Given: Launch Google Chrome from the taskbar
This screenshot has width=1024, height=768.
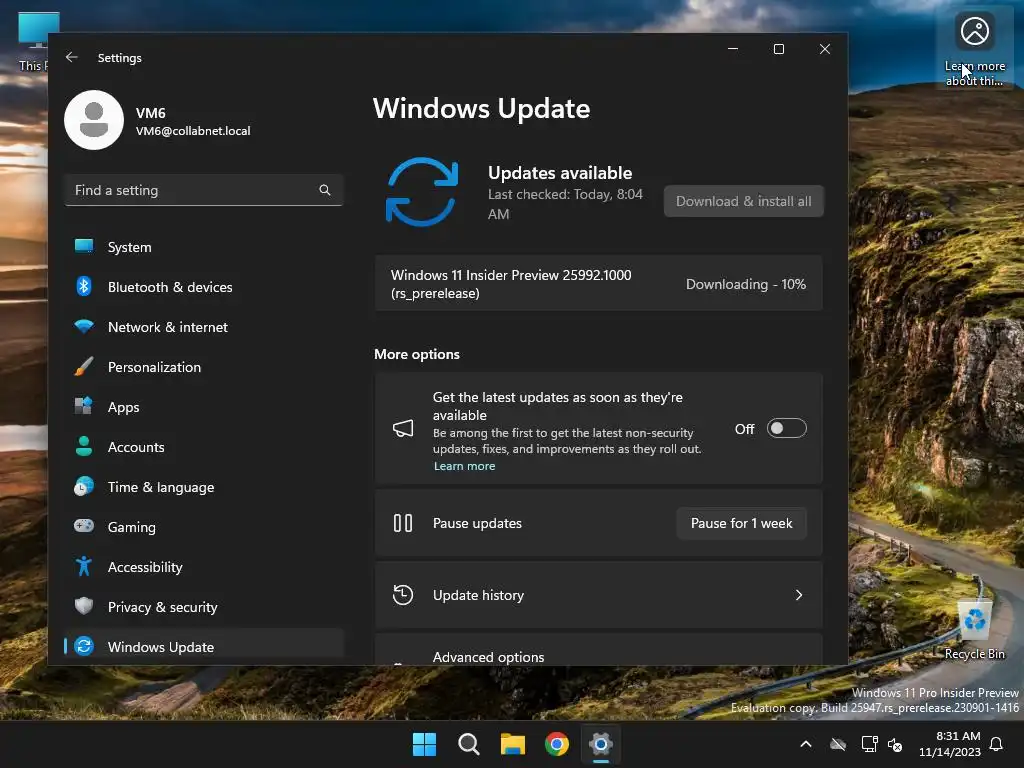Looking at the screenshot, I should click(x=556, y=744).
